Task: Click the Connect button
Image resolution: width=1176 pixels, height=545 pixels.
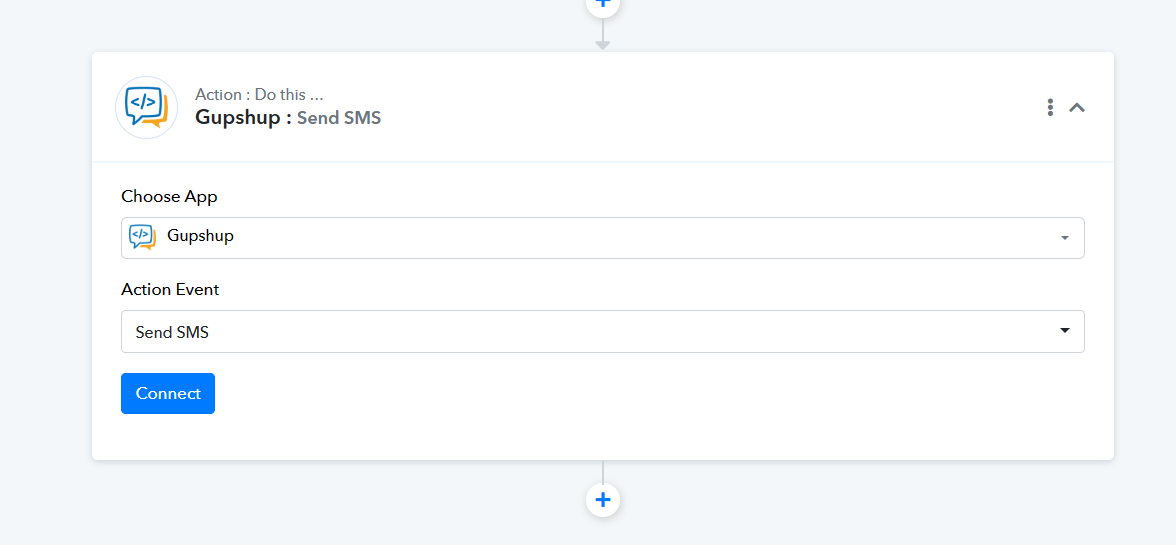Action: [x=168, y=394]
